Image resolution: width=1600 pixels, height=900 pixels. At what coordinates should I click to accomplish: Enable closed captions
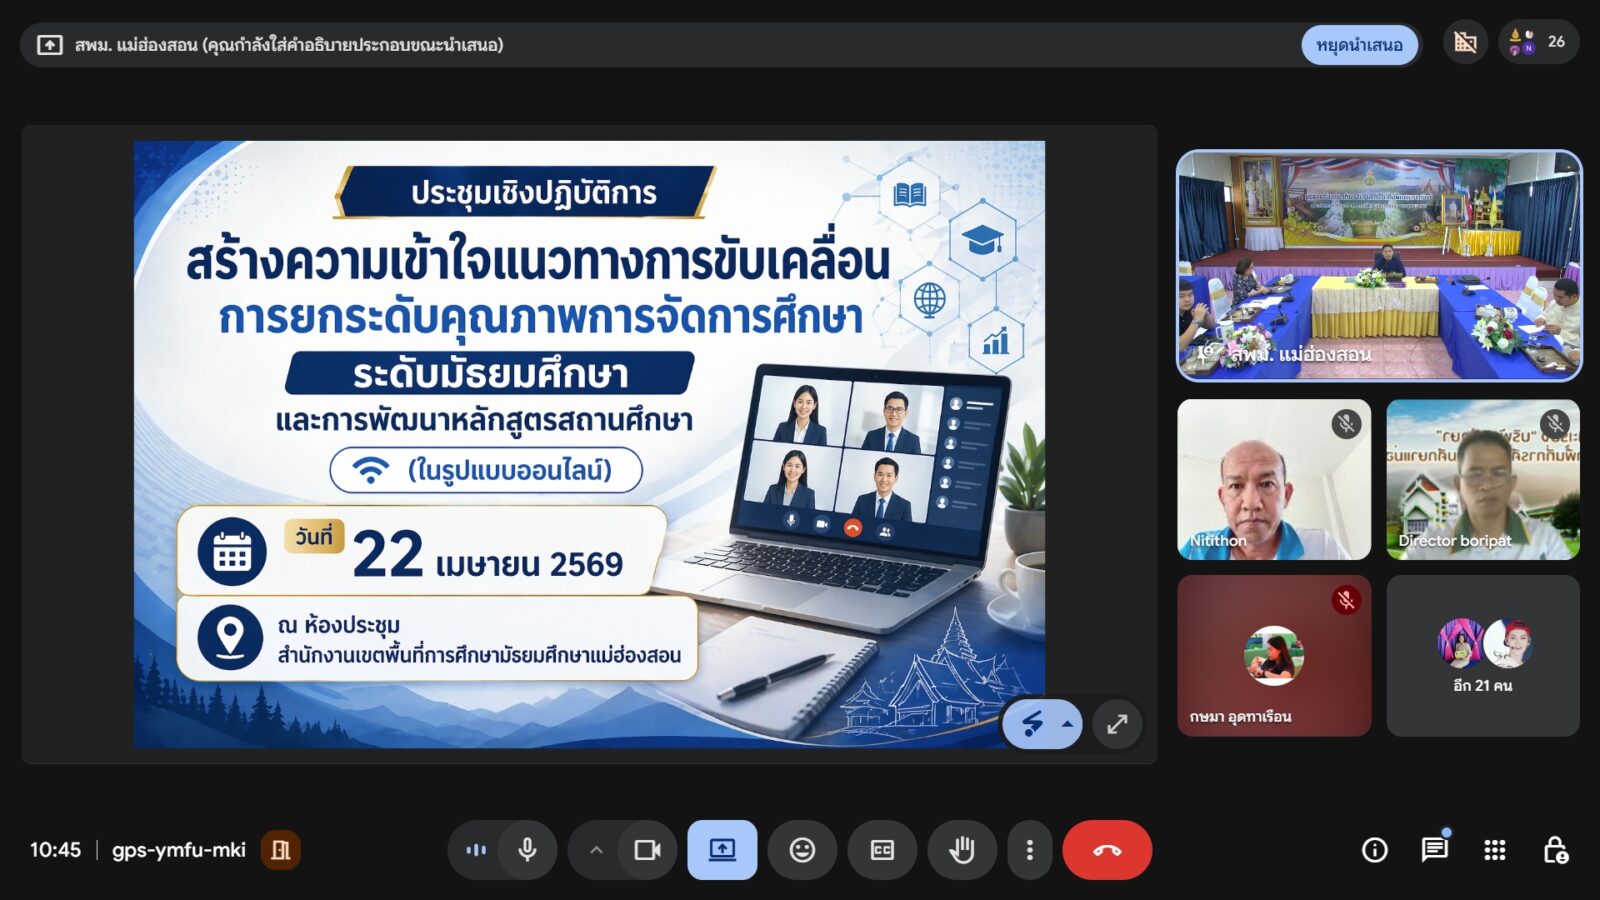pos(882,850)
